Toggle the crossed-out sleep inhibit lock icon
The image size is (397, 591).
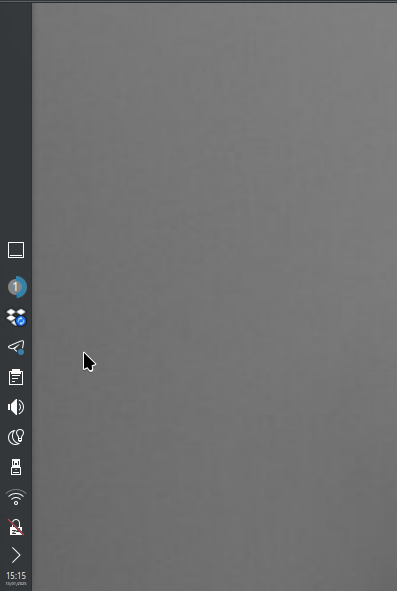16,527
